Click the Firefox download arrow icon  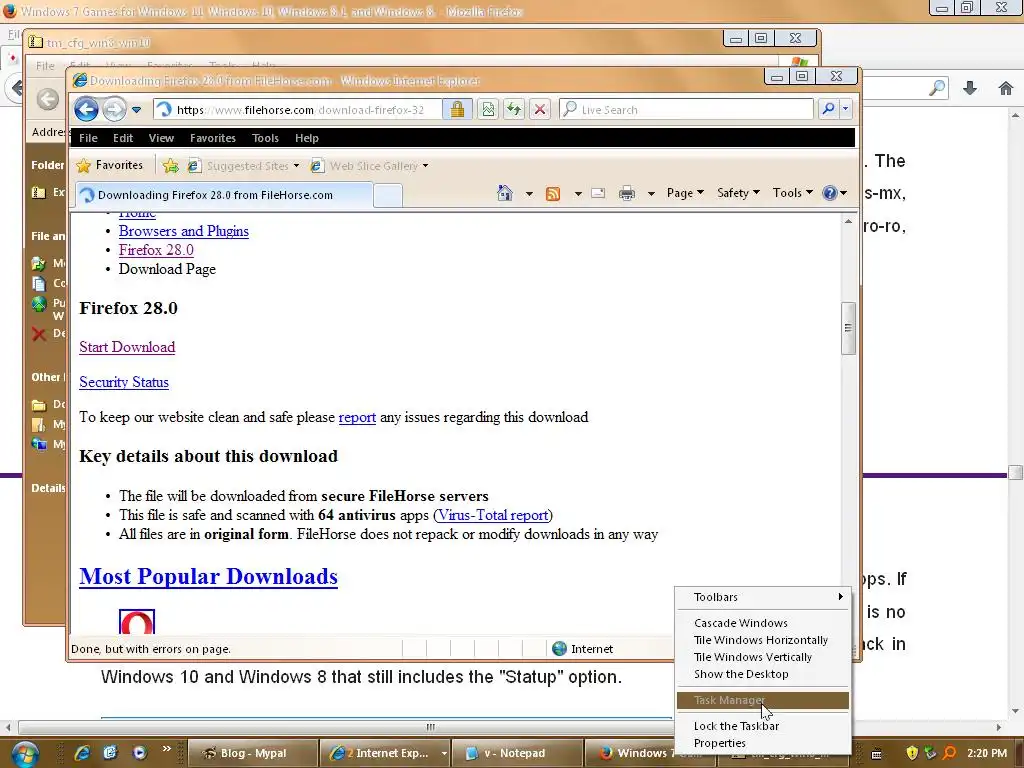pyautogui.click(x=970, y=88)
